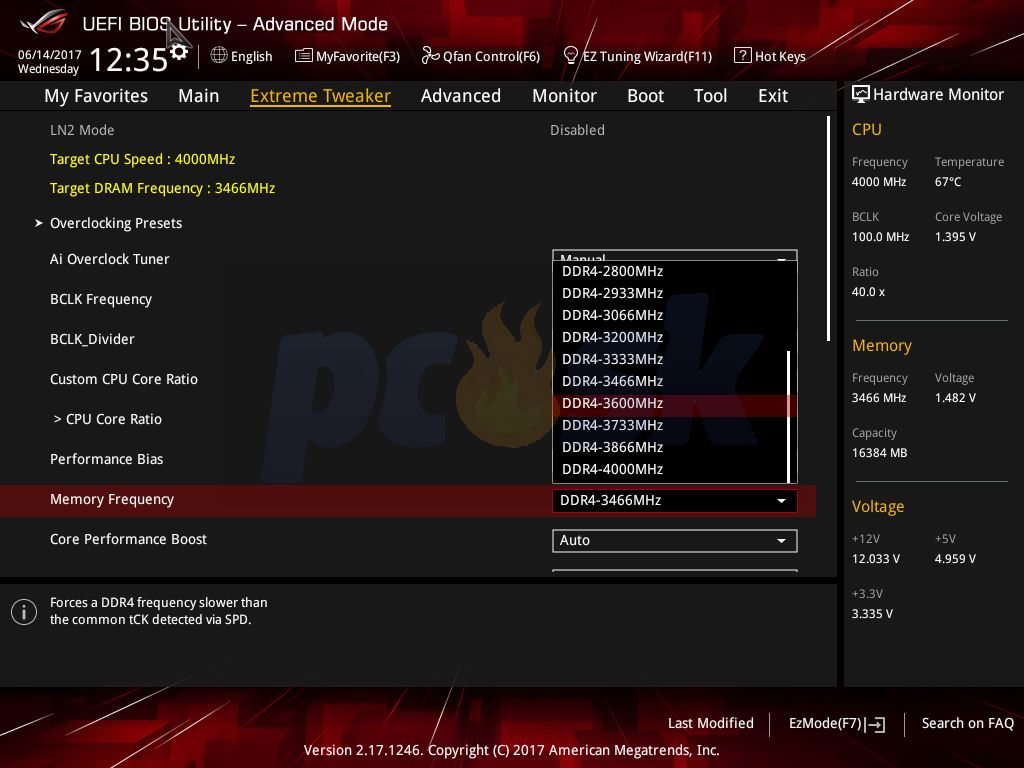Click Target CPU Speed : 4000MHz text

(x=142, y=159)
